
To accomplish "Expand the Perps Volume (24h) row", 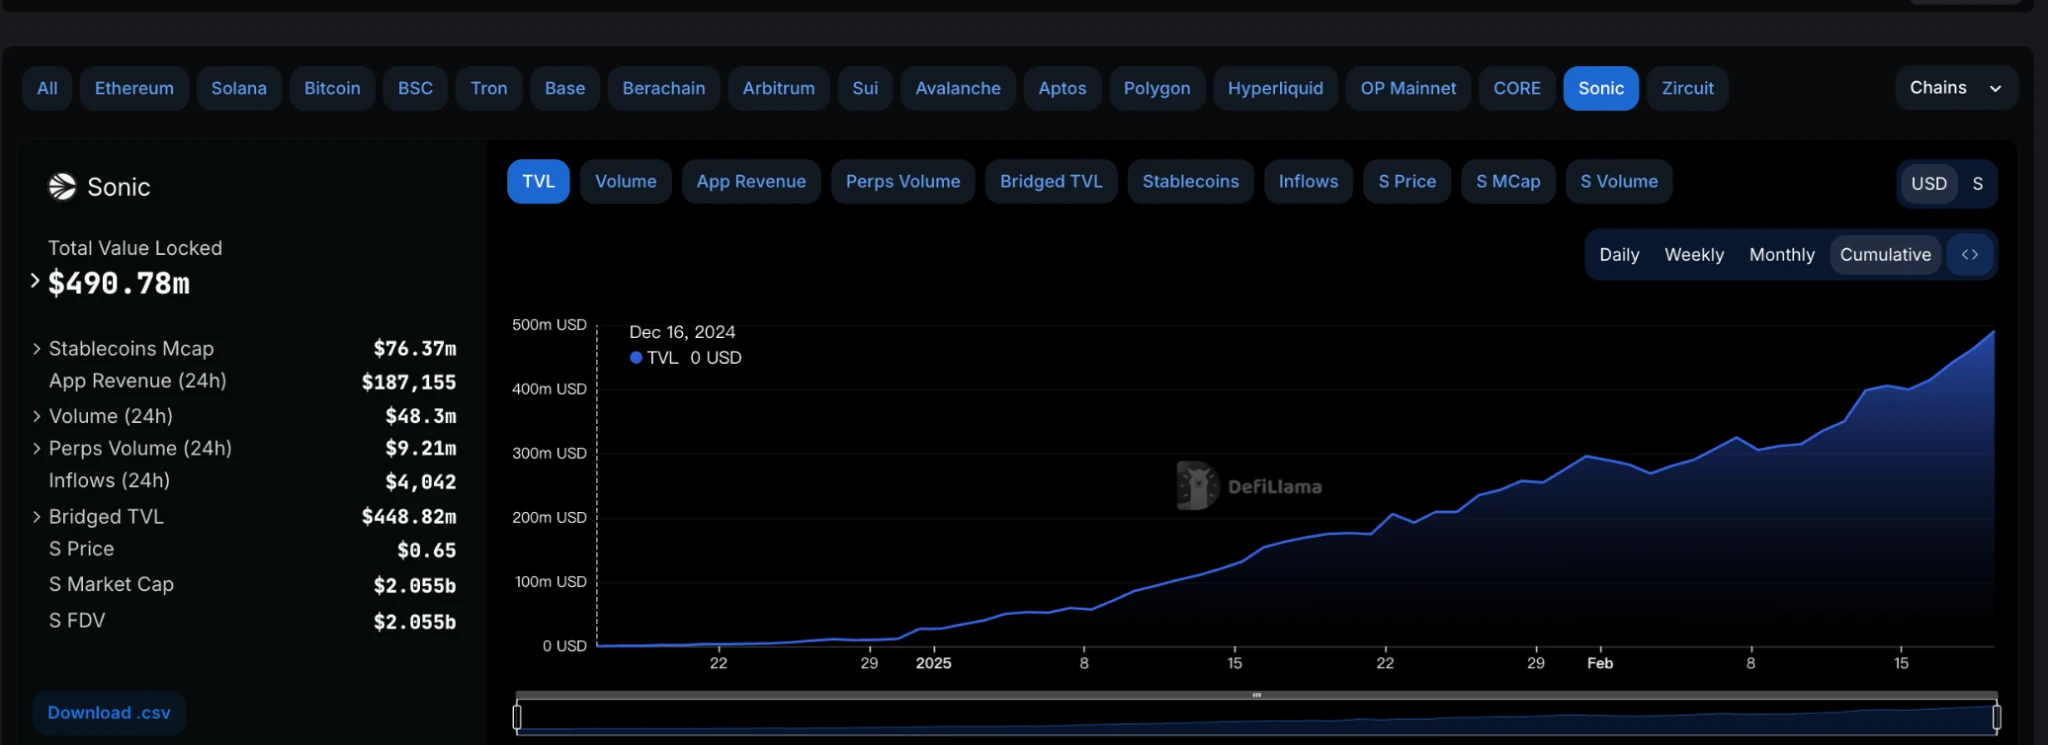I will click(x=37, y=449).
